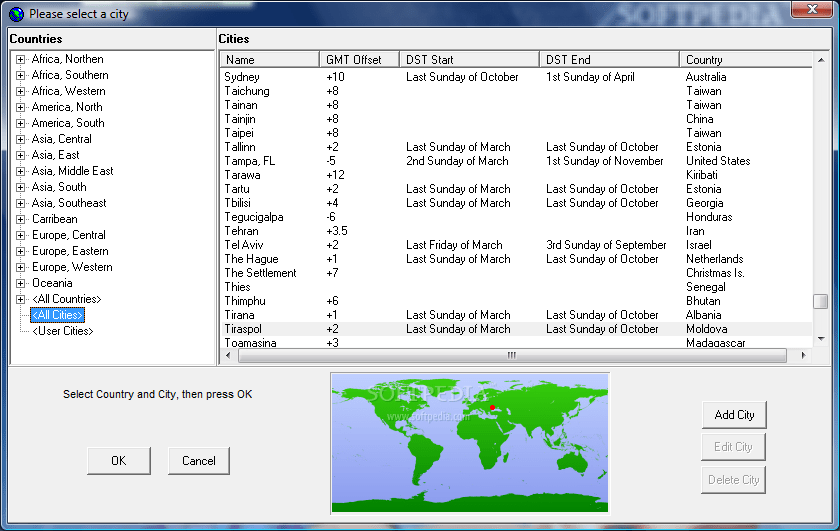Select <All Cities> in the countries tree
The height and width of the screenshot is (531, 840).
click(57, 315)
